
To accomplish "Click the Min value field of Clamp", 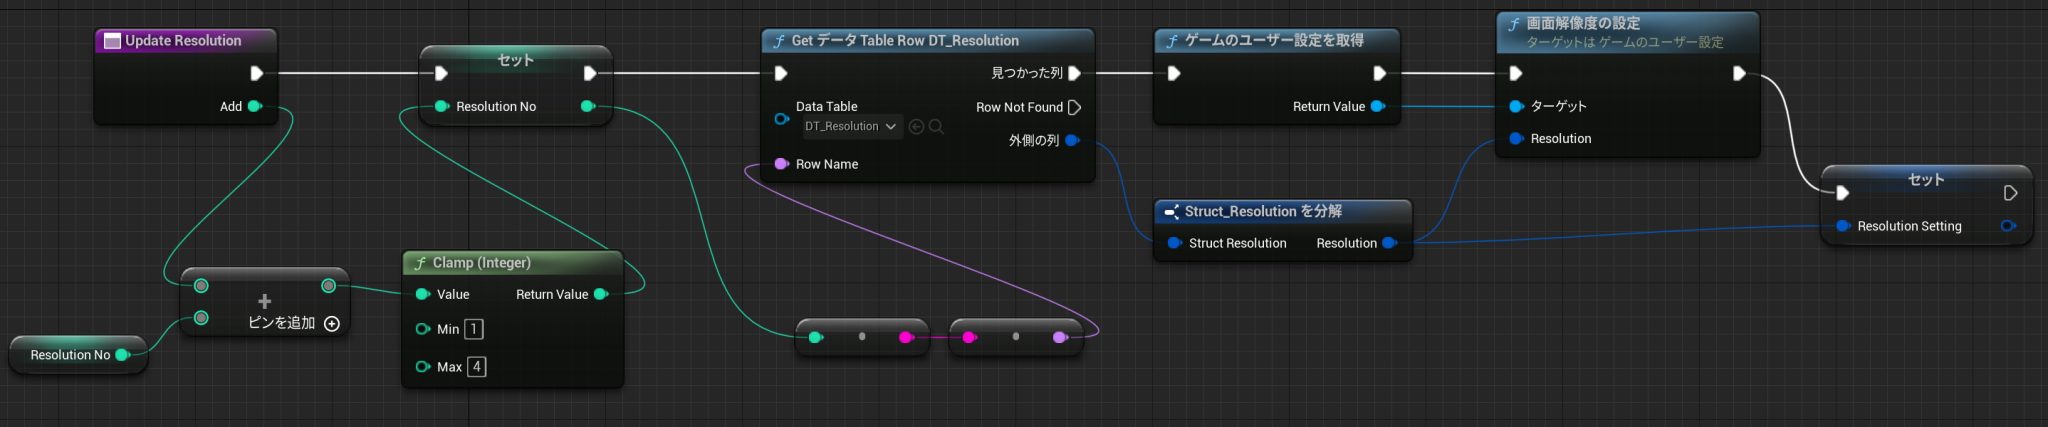I will [473, 329].
